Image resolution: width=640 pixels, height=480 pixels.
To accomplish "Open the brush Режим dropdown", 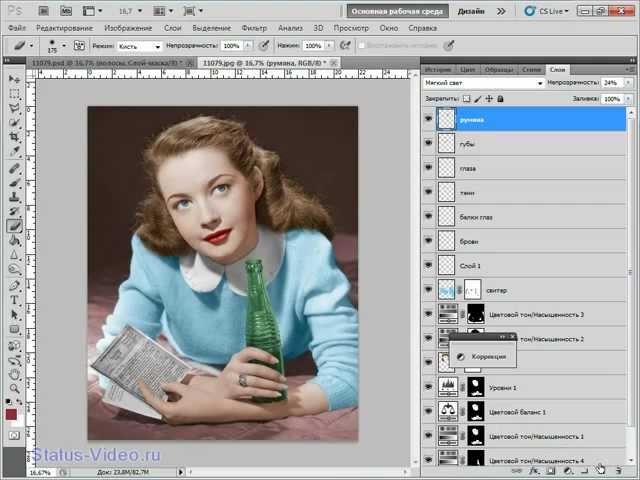I will [140, 47].
